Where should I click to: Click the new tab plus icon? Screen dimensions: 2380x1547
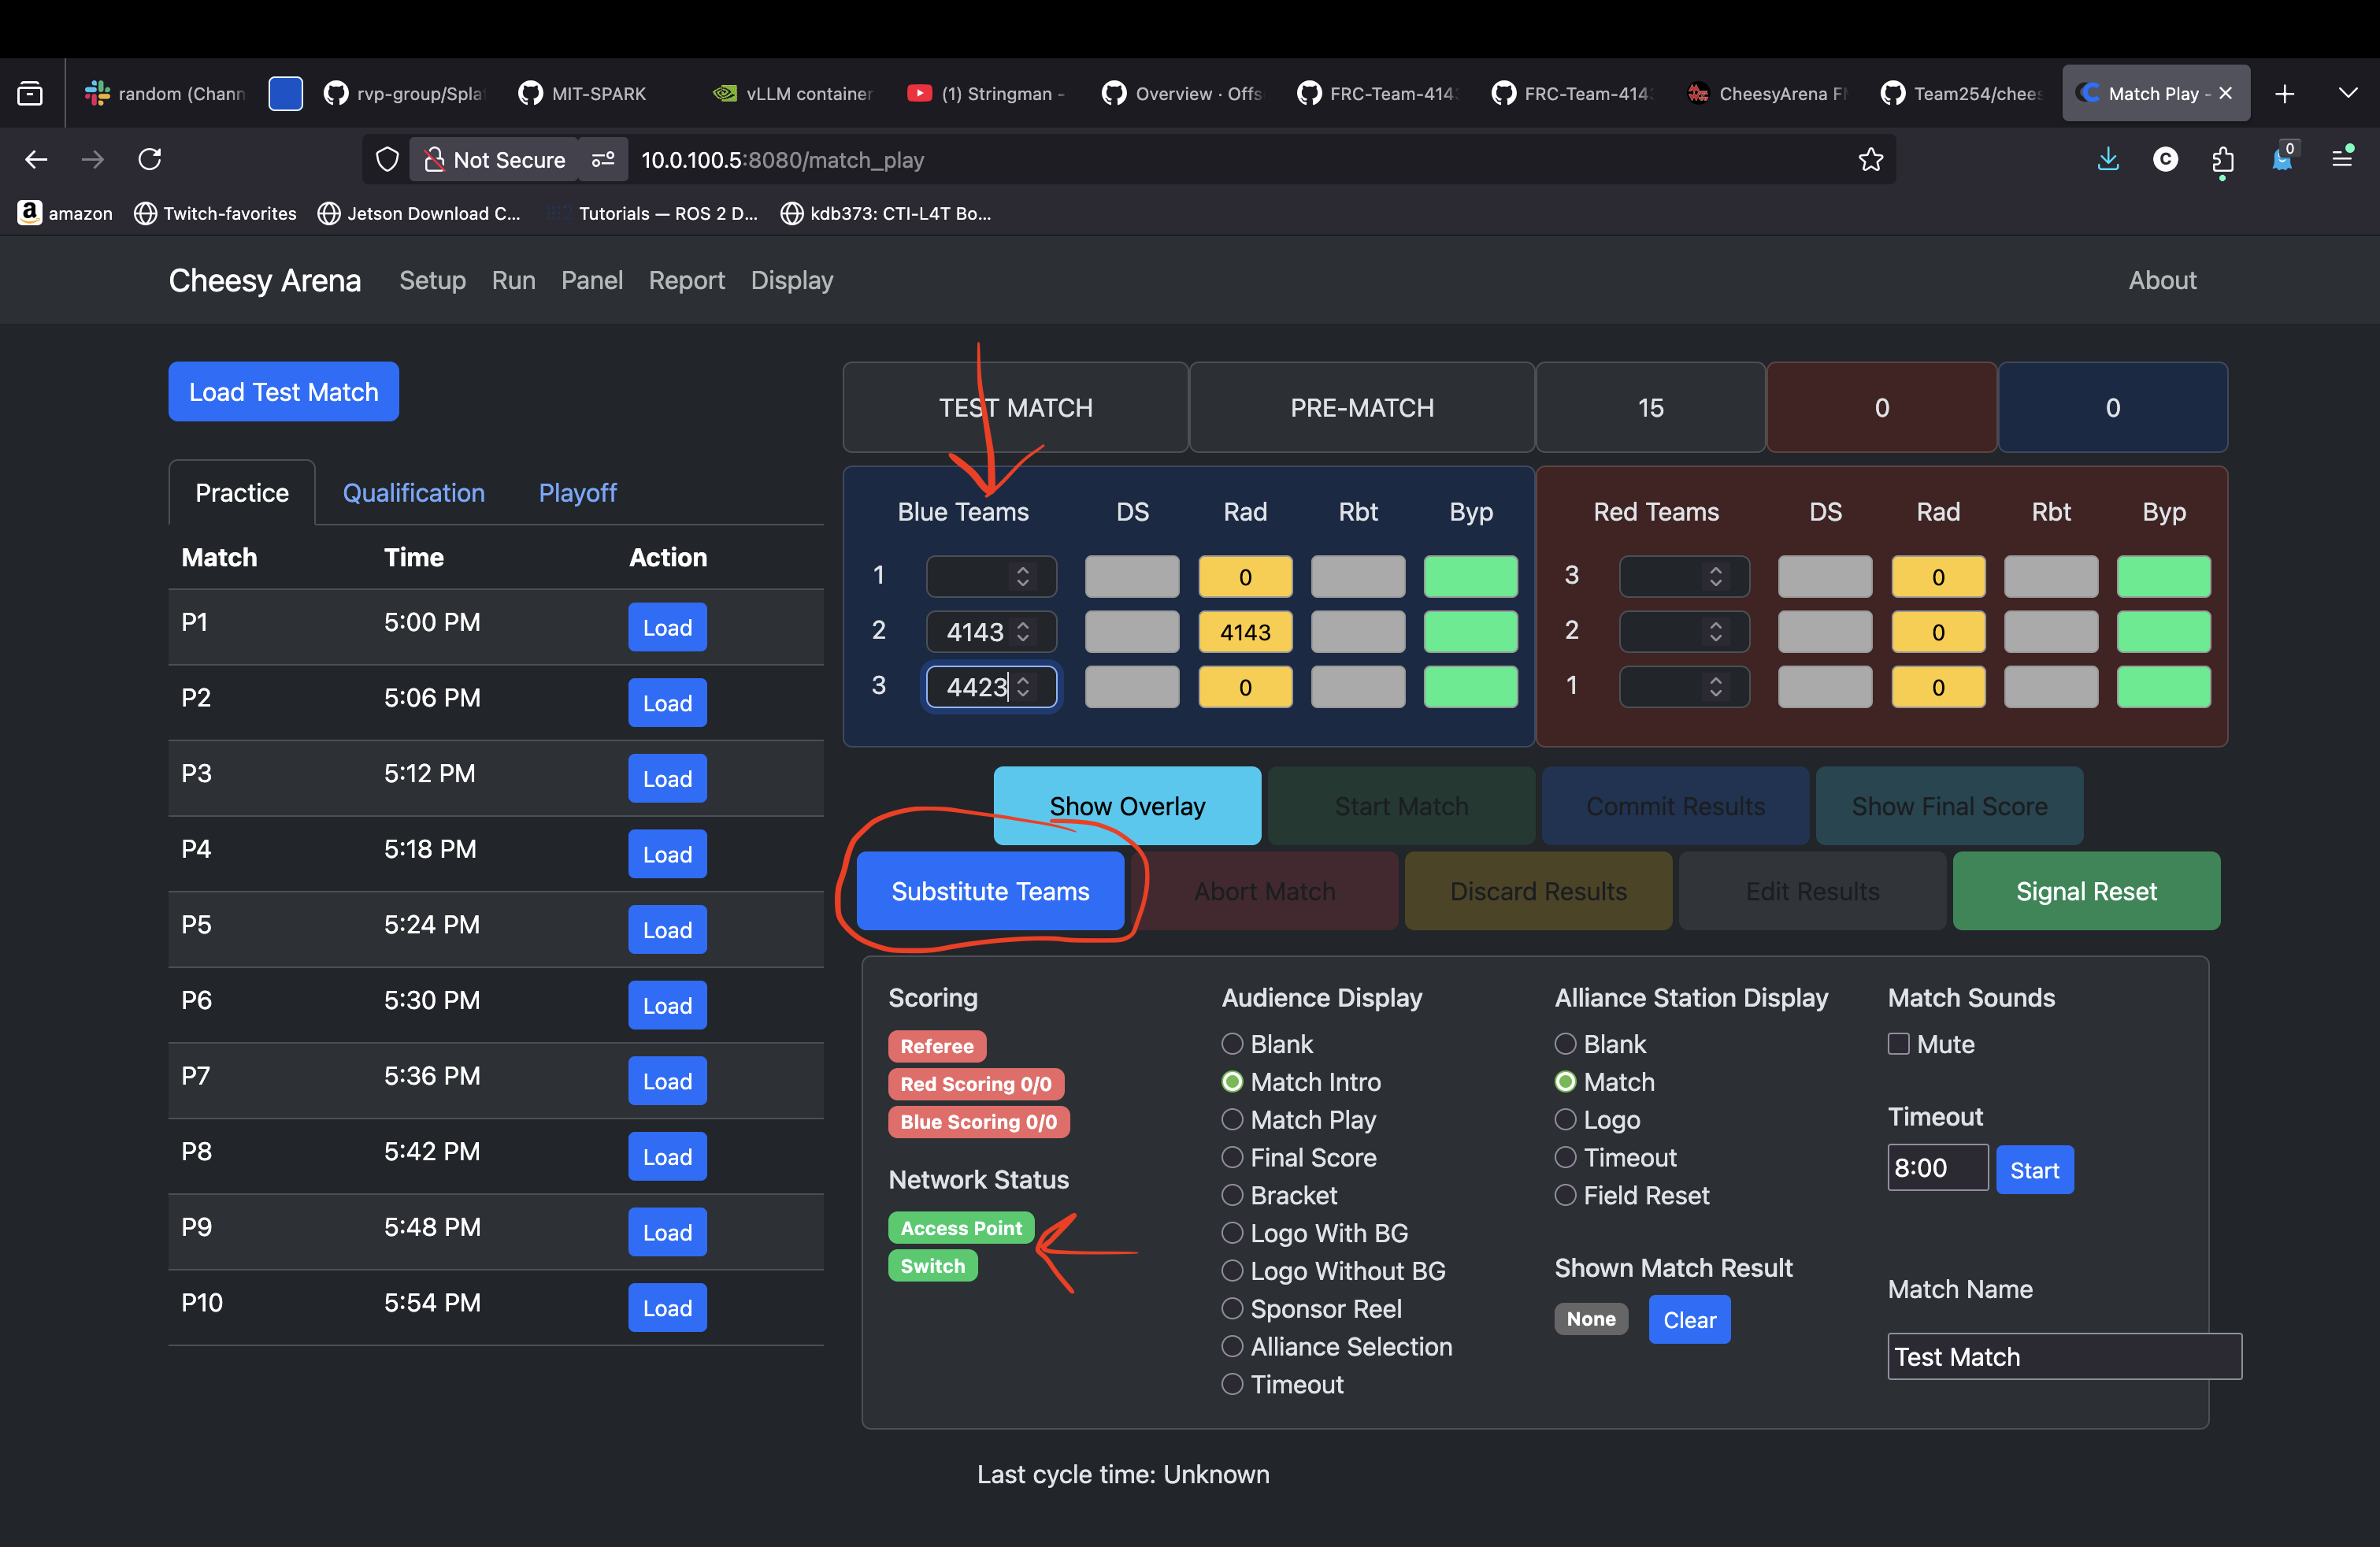coord(2284,94)
